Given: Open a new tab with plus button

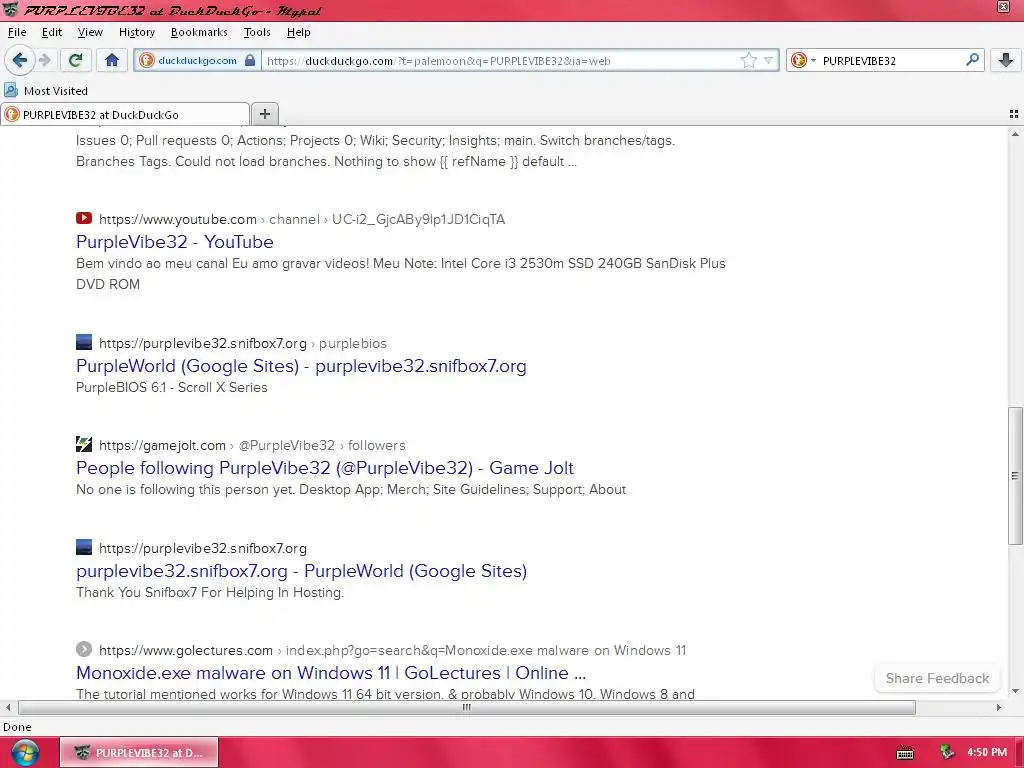Looking at the screenshot, I should [x=264, y=114].
